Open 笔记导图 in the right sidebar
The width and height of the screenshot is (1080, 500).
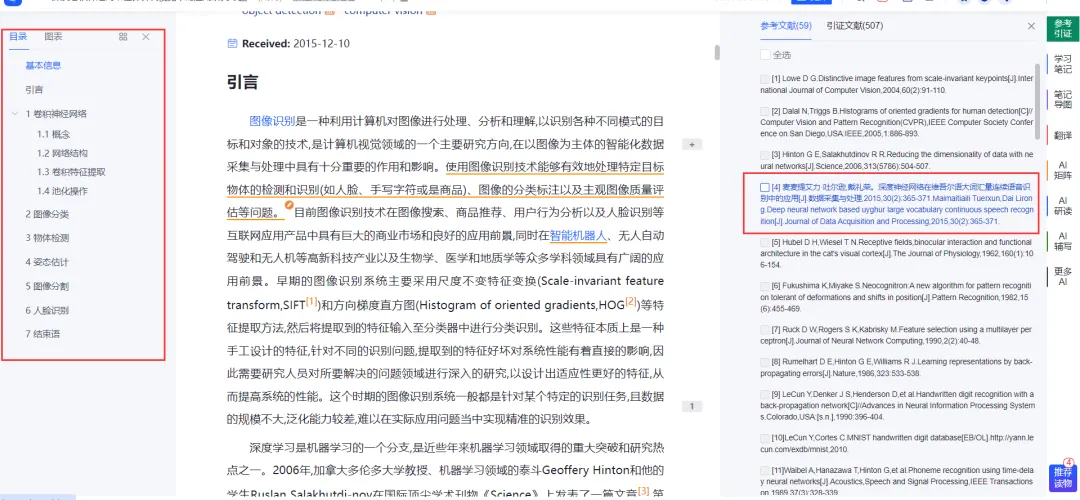point(1063,99)
